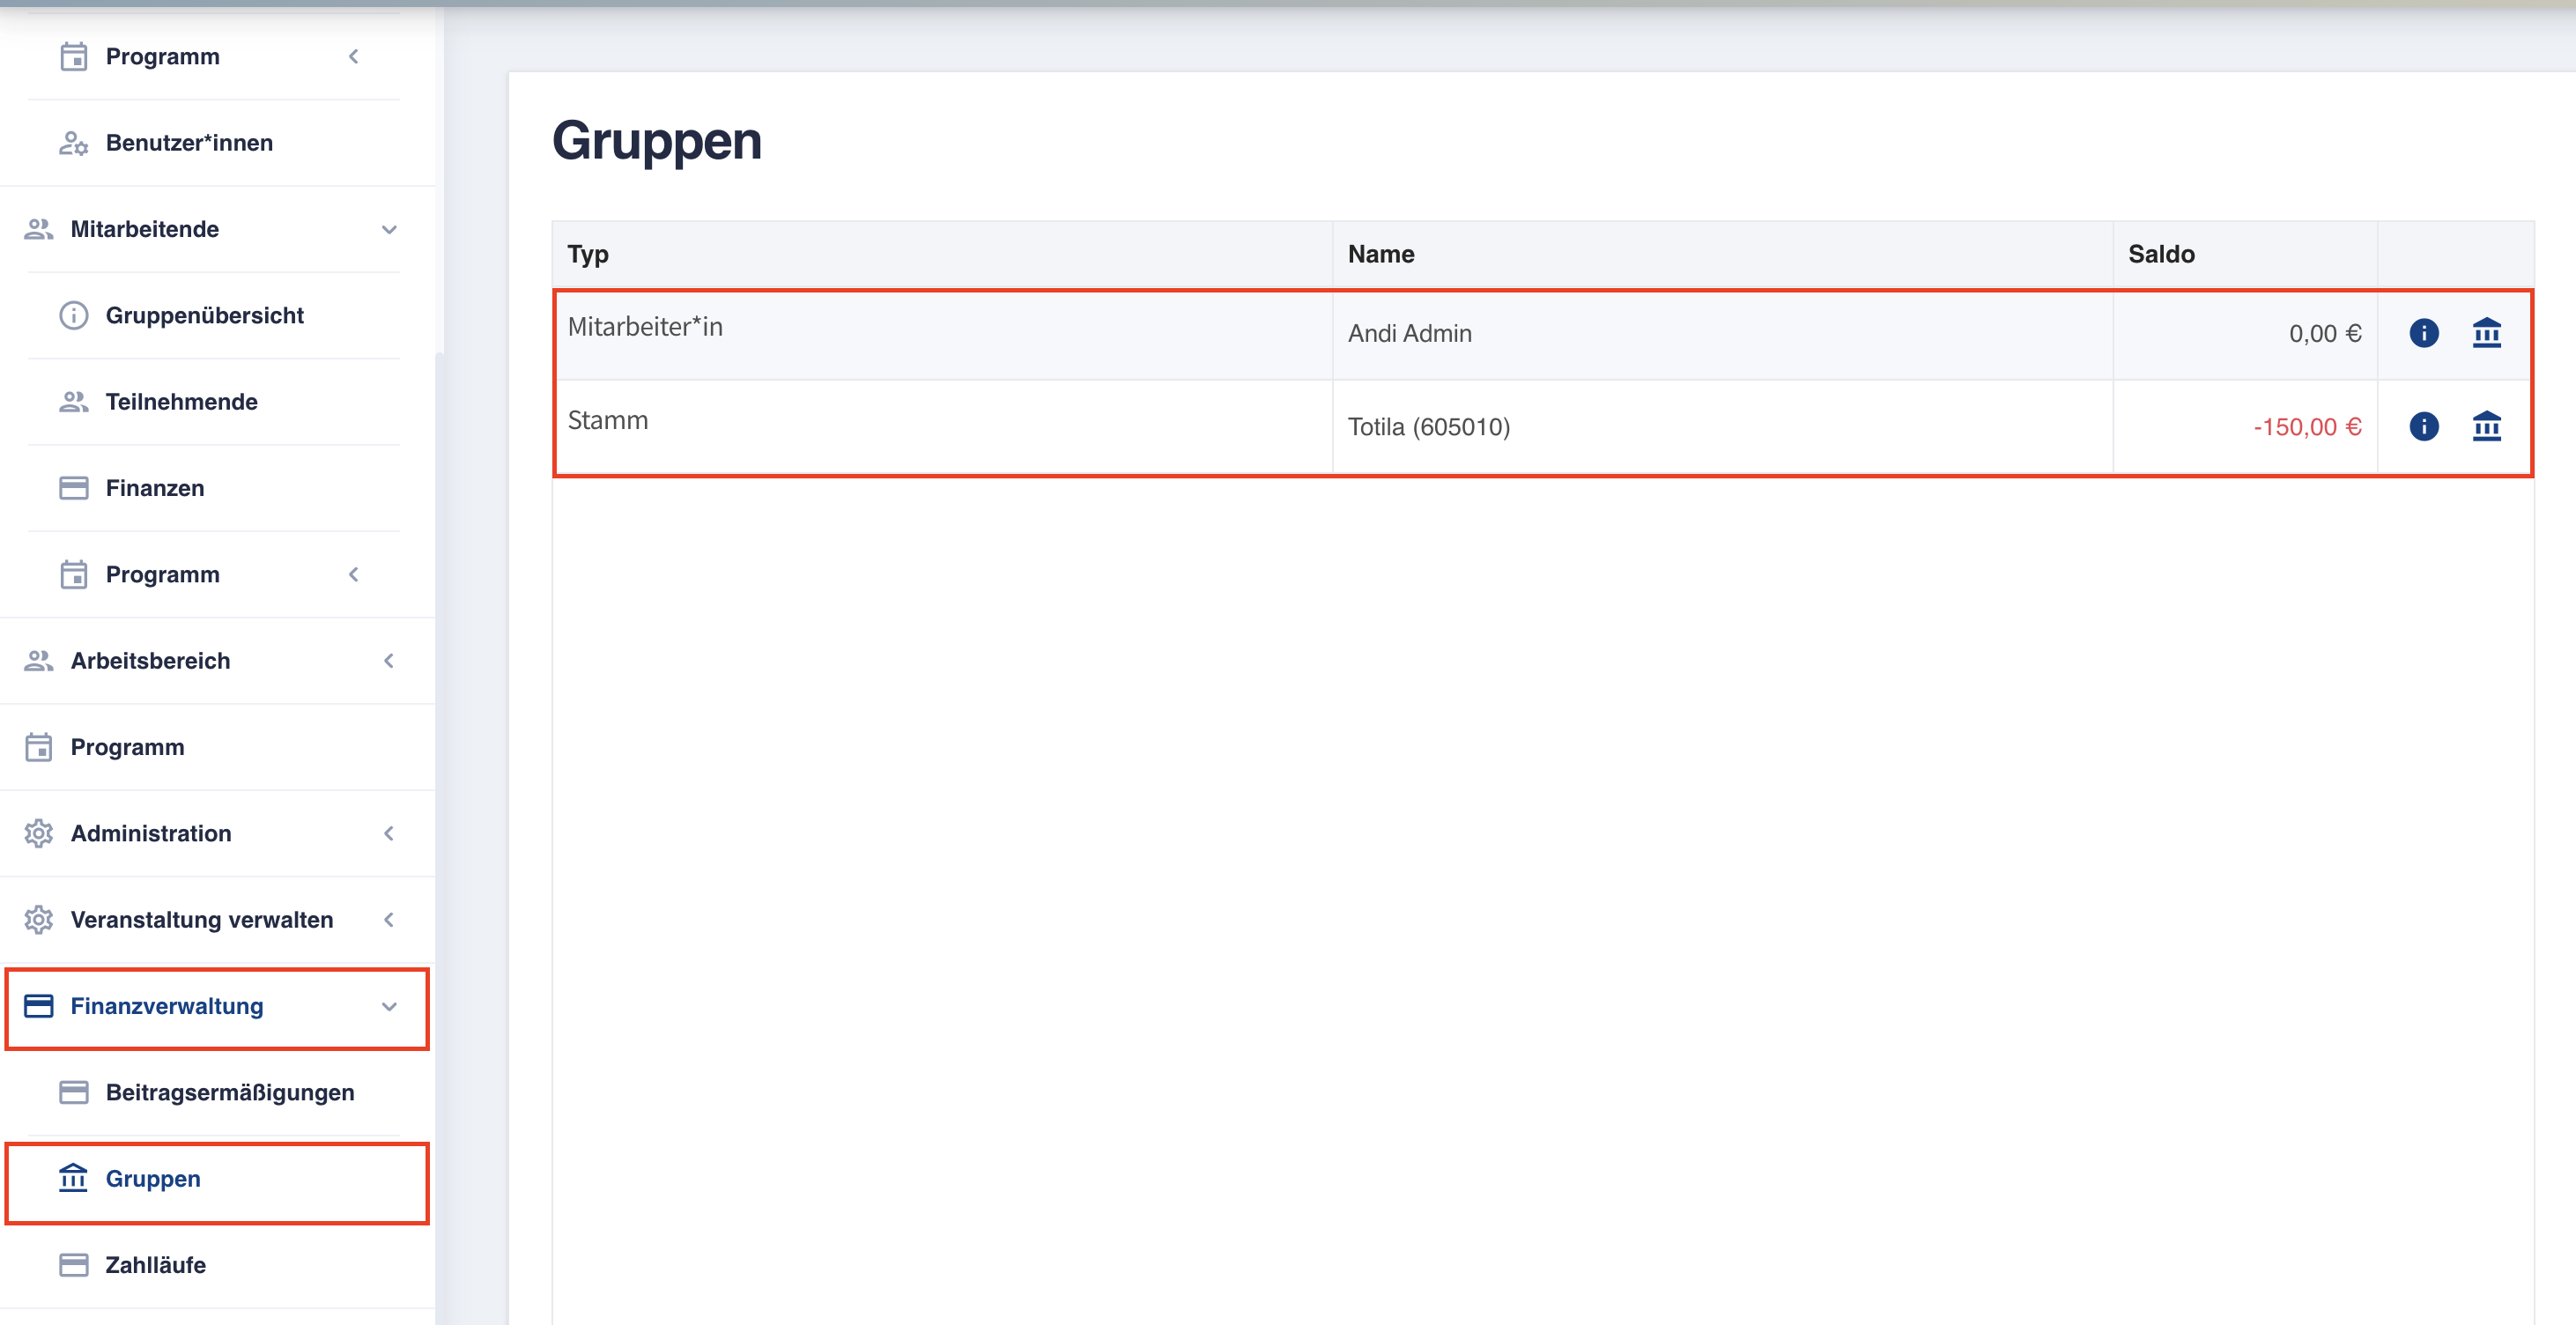This screenshot has height=1325, width=2576.
Task: Click the Totila (605010) name cell
Action: [x=1722, y=427]
